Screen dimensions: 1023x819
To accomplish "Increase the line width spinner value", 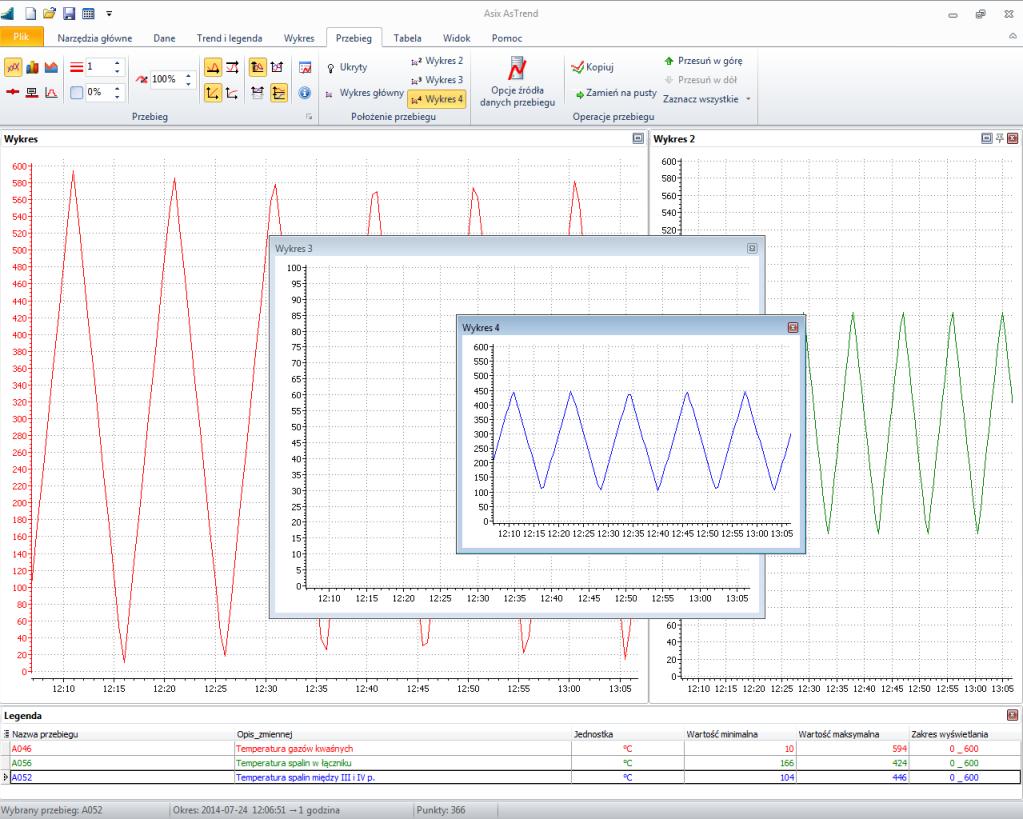I will [117, 63].
